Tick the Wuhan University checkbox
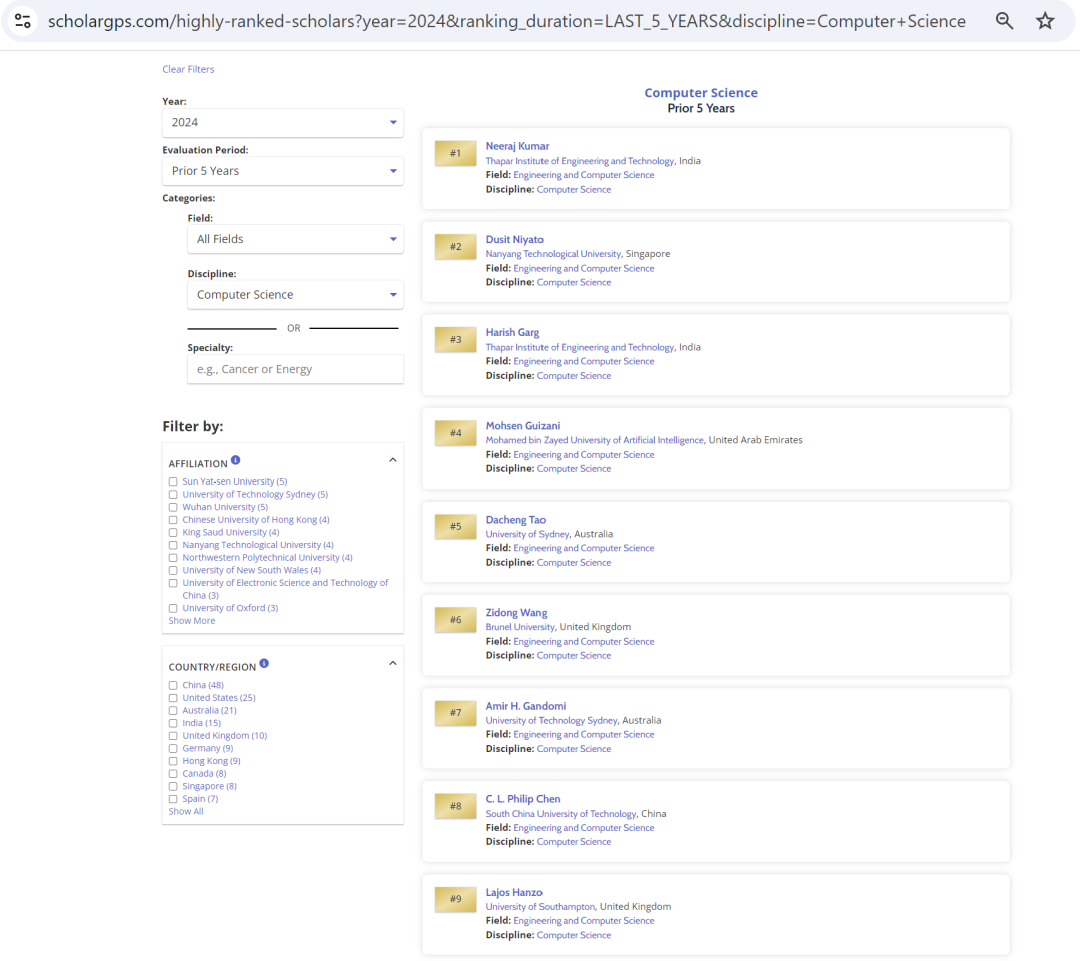Viewport: 1080px width, 961px height. (x=173, y=507)
